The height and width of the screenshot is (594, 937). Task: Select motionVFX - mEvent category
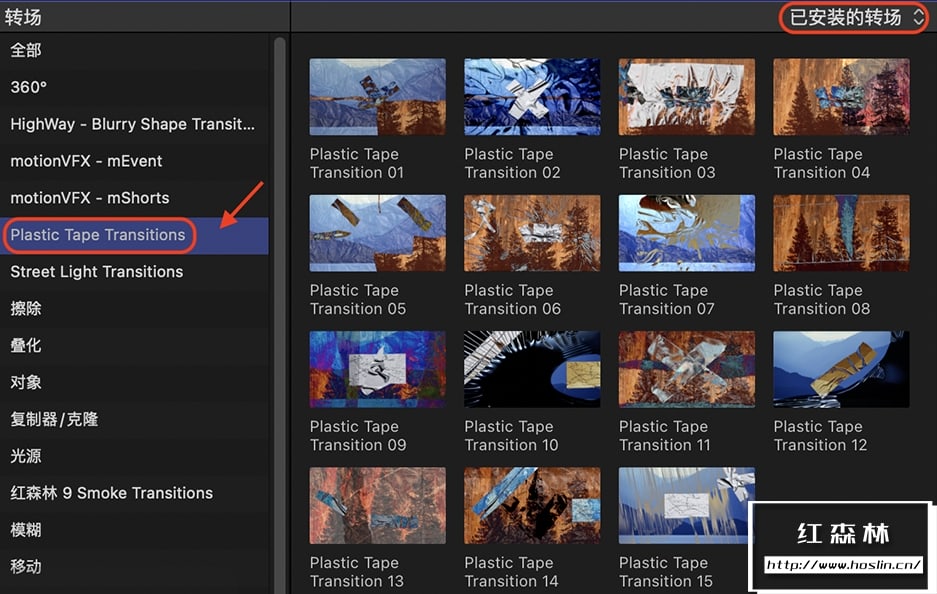[x=134, y=161]
